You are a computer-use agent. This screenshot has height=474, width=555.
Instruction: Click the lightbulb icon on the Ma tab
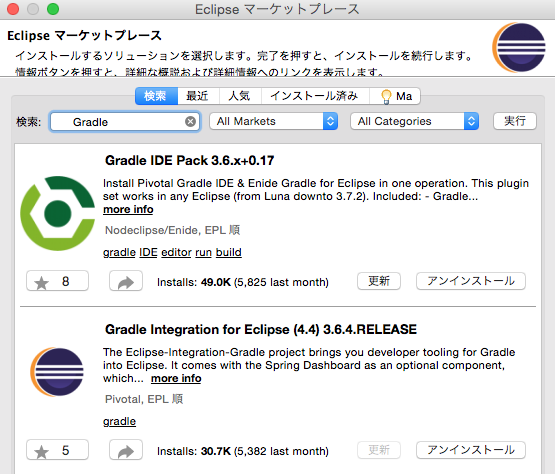click(386, 96)
